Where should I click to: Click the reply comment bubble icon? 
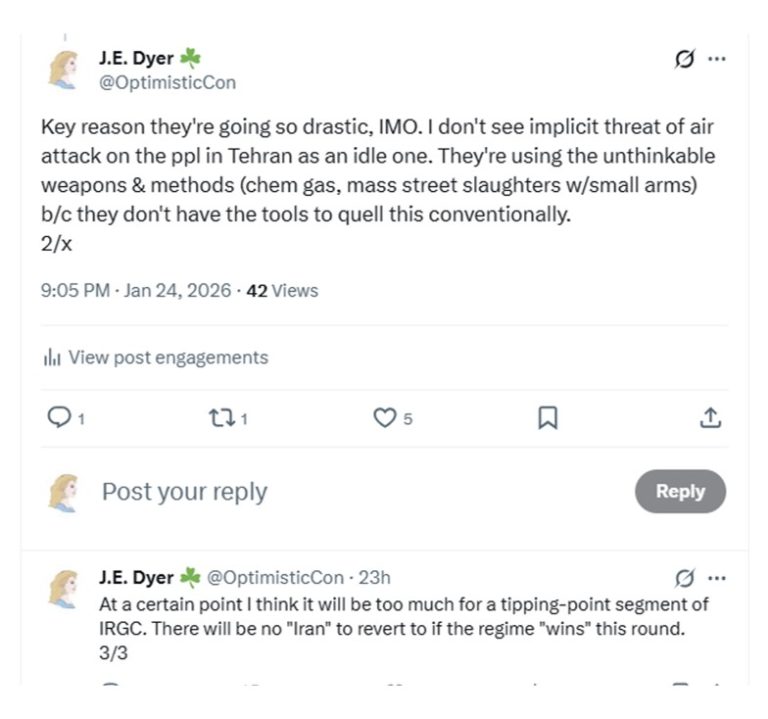[x=60, y=419]
